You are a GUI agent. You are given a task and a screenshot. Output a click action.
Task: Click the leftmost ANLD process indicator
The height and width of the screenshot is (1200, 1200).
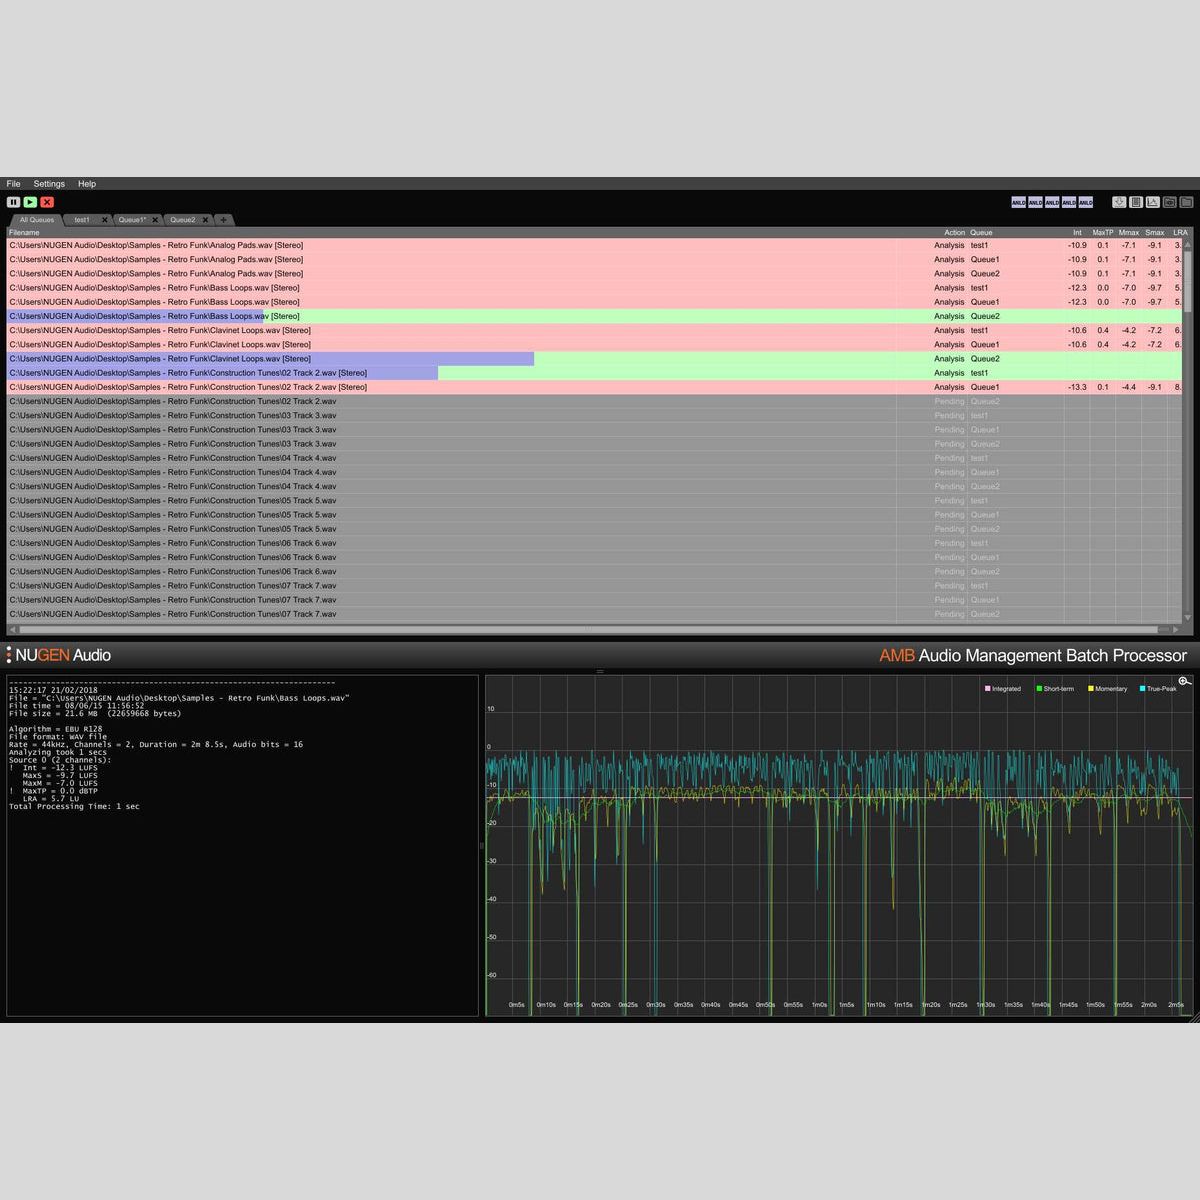tap(1018, 202)
